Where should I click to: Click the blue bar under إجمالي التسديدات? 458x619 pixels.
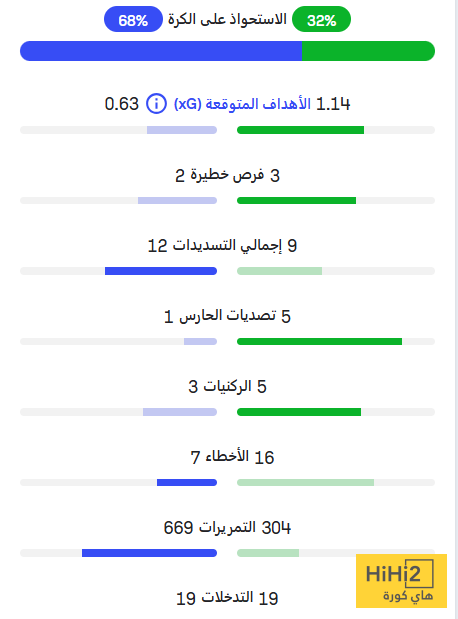[x=161, y=271]
